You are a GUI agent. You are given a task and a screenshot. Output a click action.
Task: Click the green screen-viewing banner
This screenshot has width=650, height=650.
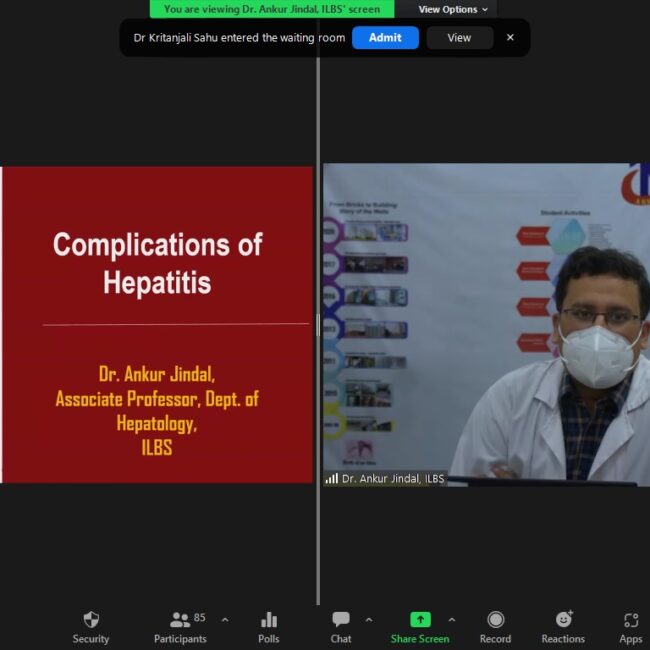272,9
